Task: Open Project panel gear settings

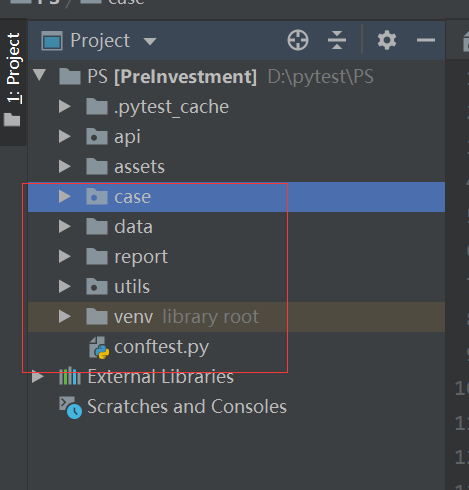Action: pyautogui.click(x=387, y=40)
